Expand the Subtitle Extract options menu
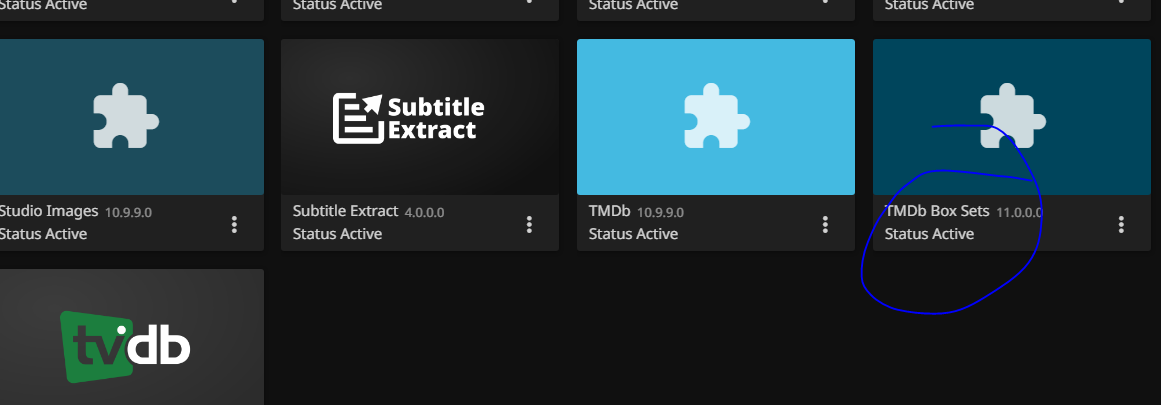 [x=530, y=224]
